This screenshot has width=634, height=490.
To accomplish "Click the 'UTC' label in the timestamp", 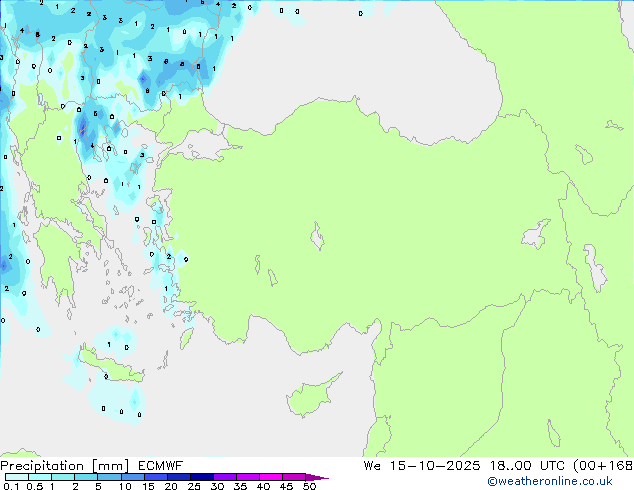I will [552, 466].
